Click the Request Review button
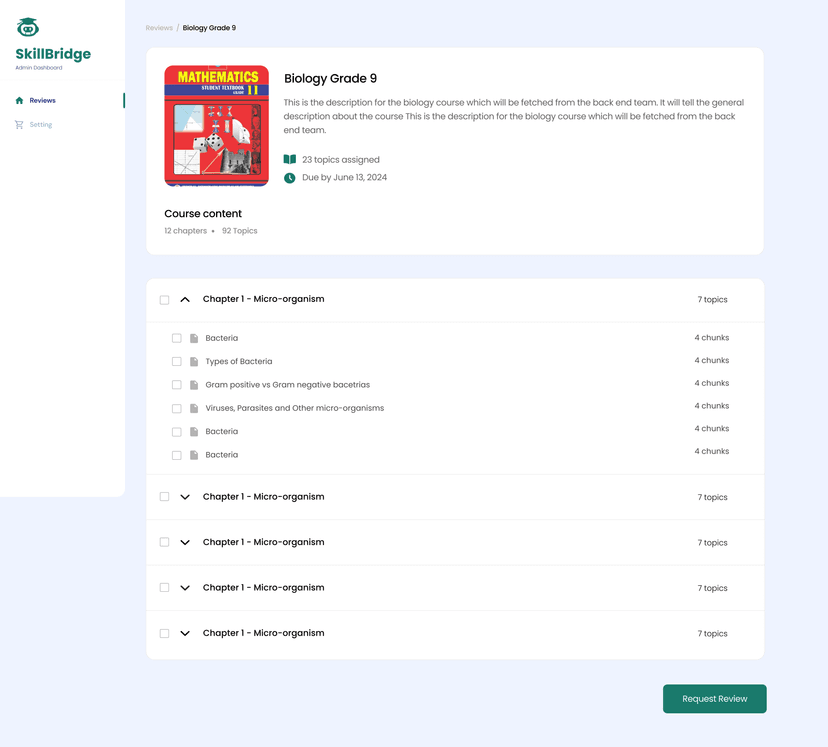The image size is (828, 747). point(714,698)
